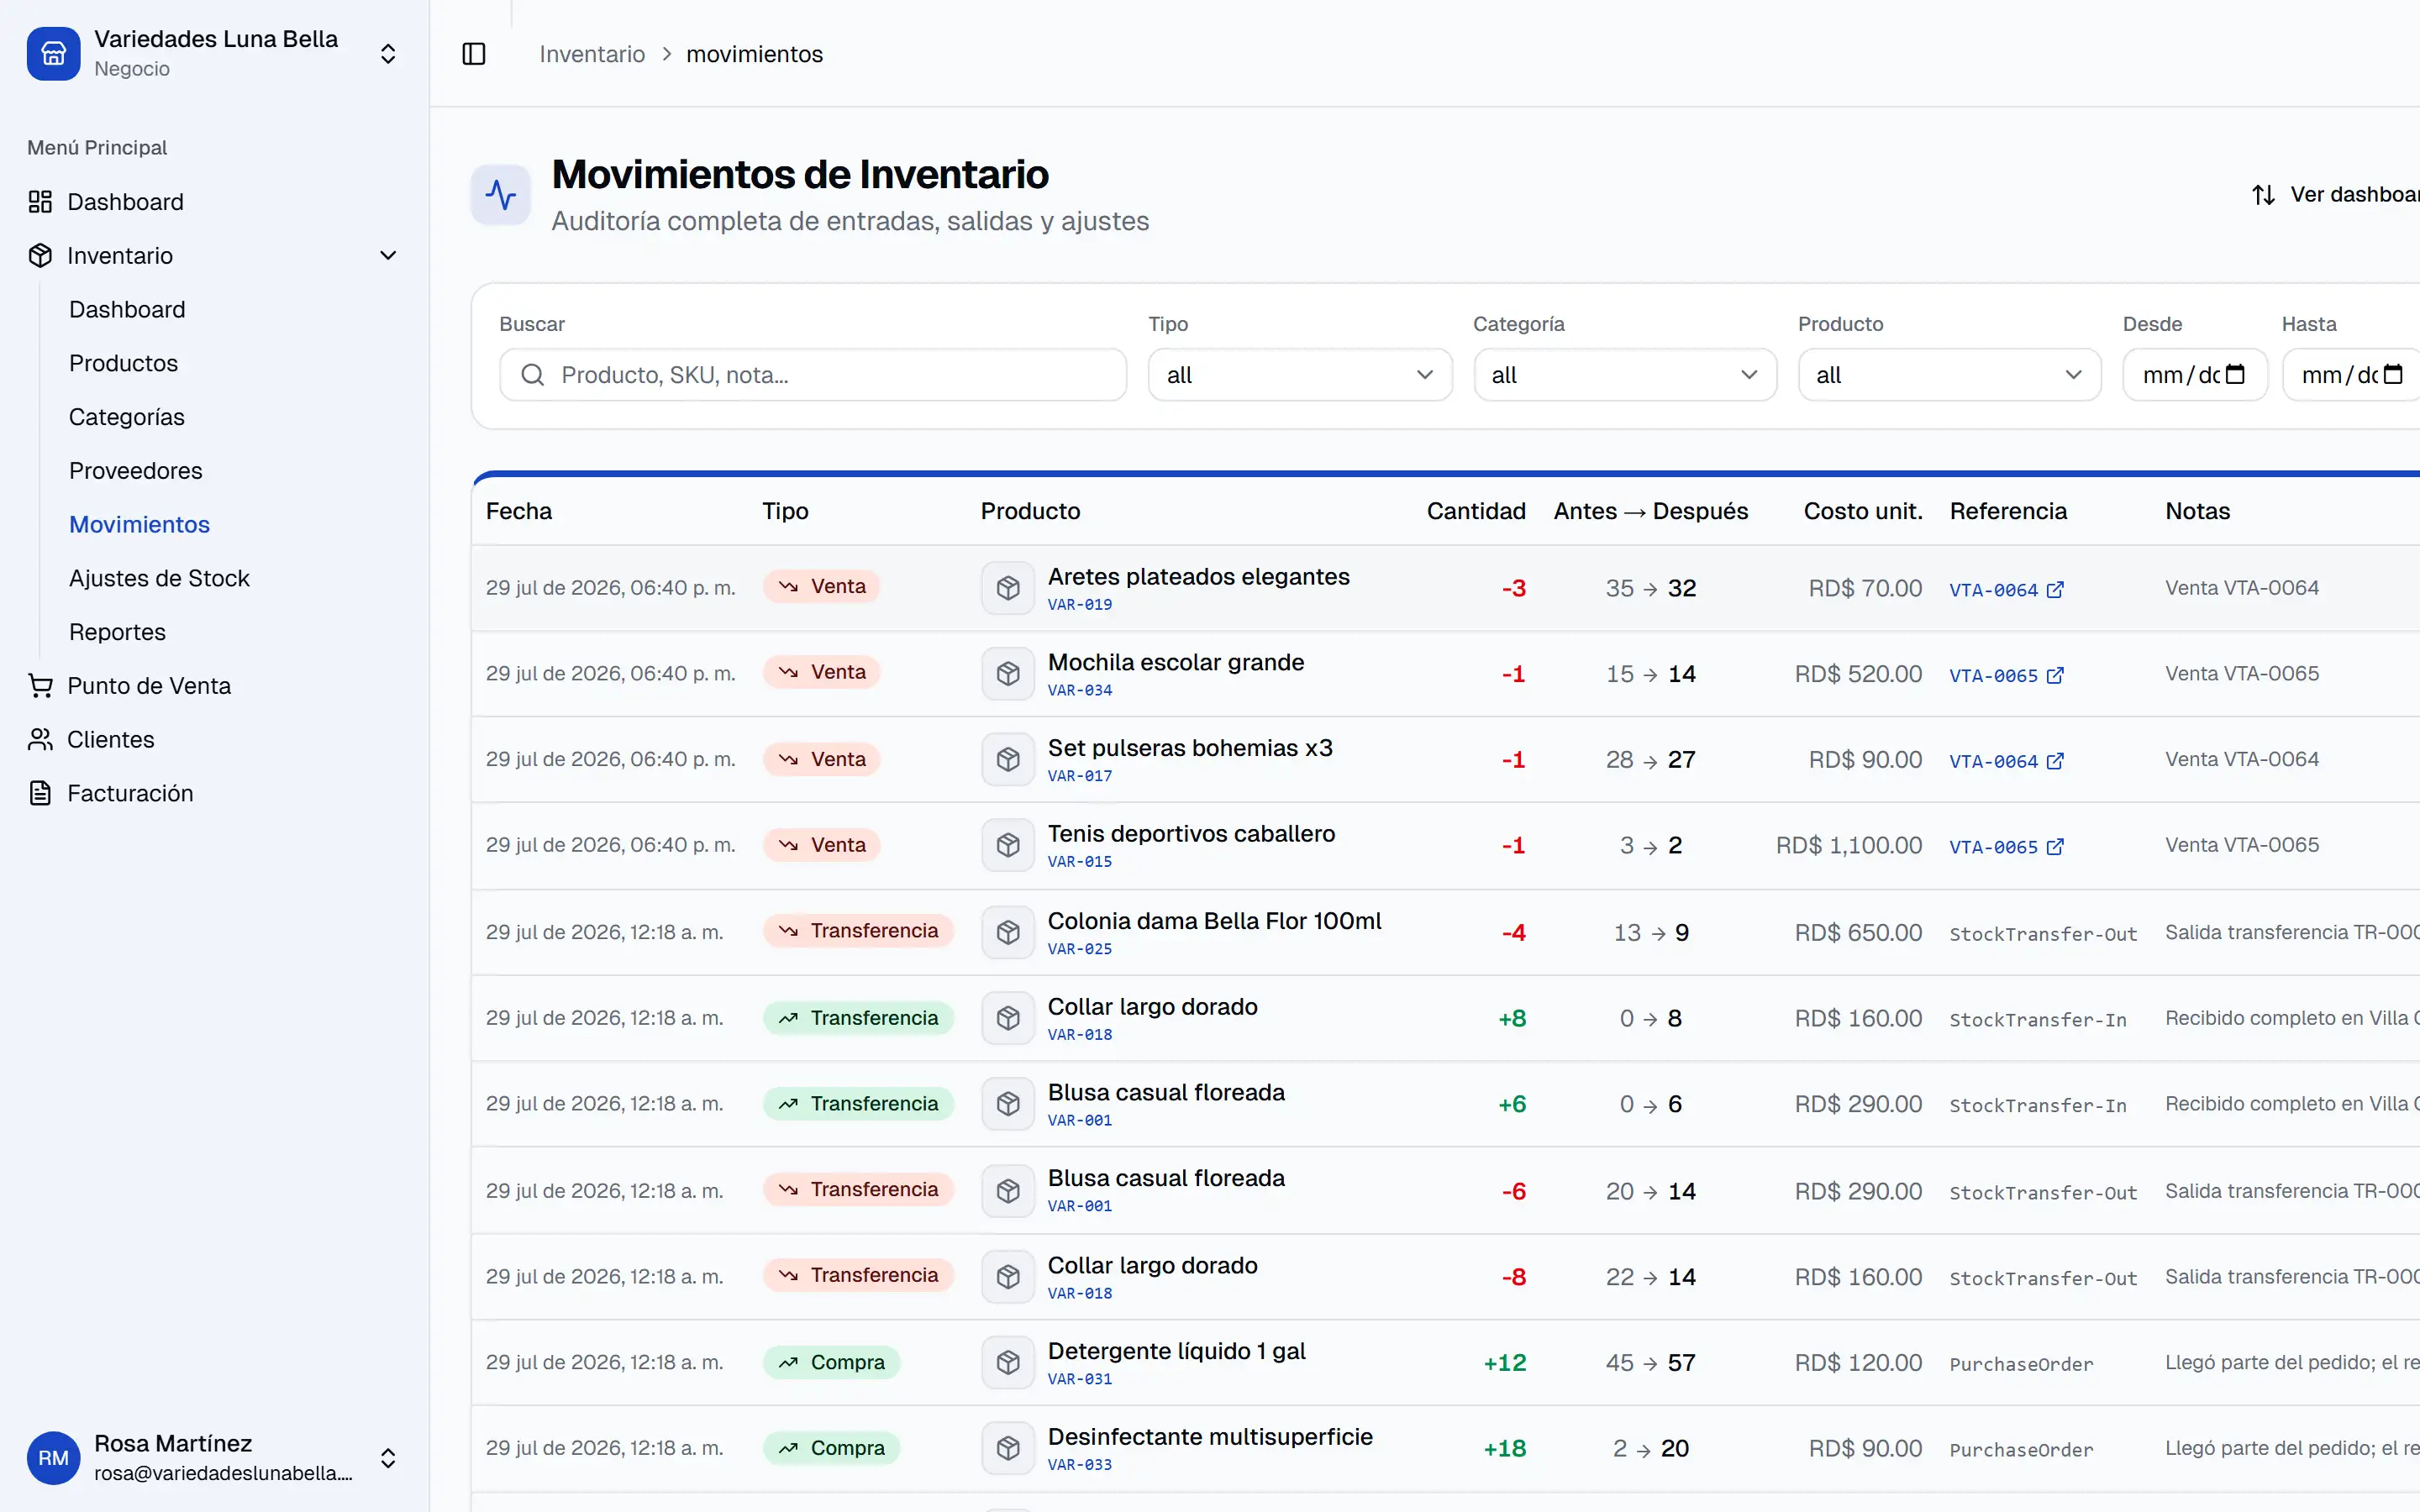Click the Facturación menu label

coord(130,794)
